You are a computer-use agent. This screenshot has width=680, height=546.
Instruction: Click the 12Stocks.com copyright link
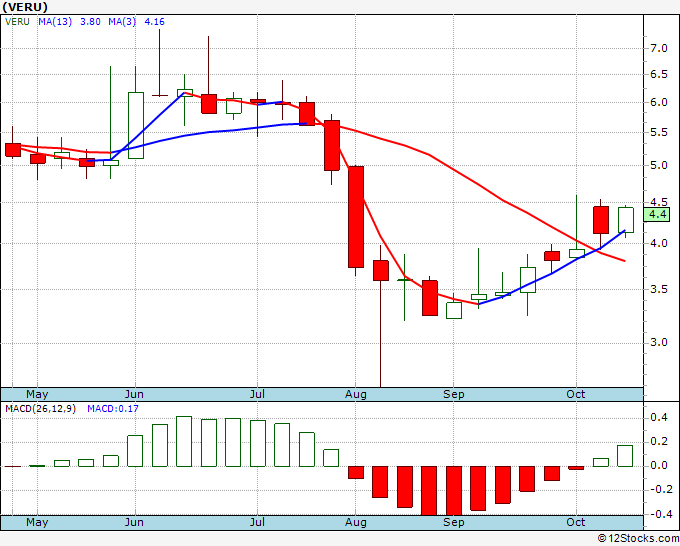coord(638,538)
